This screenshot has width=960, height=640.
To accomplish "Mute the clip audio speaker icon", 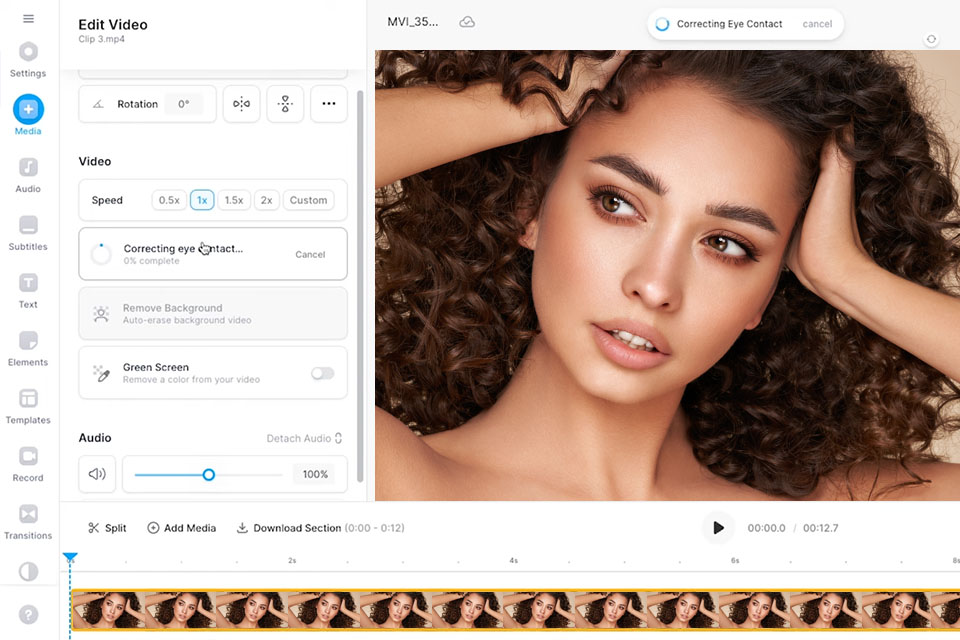I will point(97,474).
